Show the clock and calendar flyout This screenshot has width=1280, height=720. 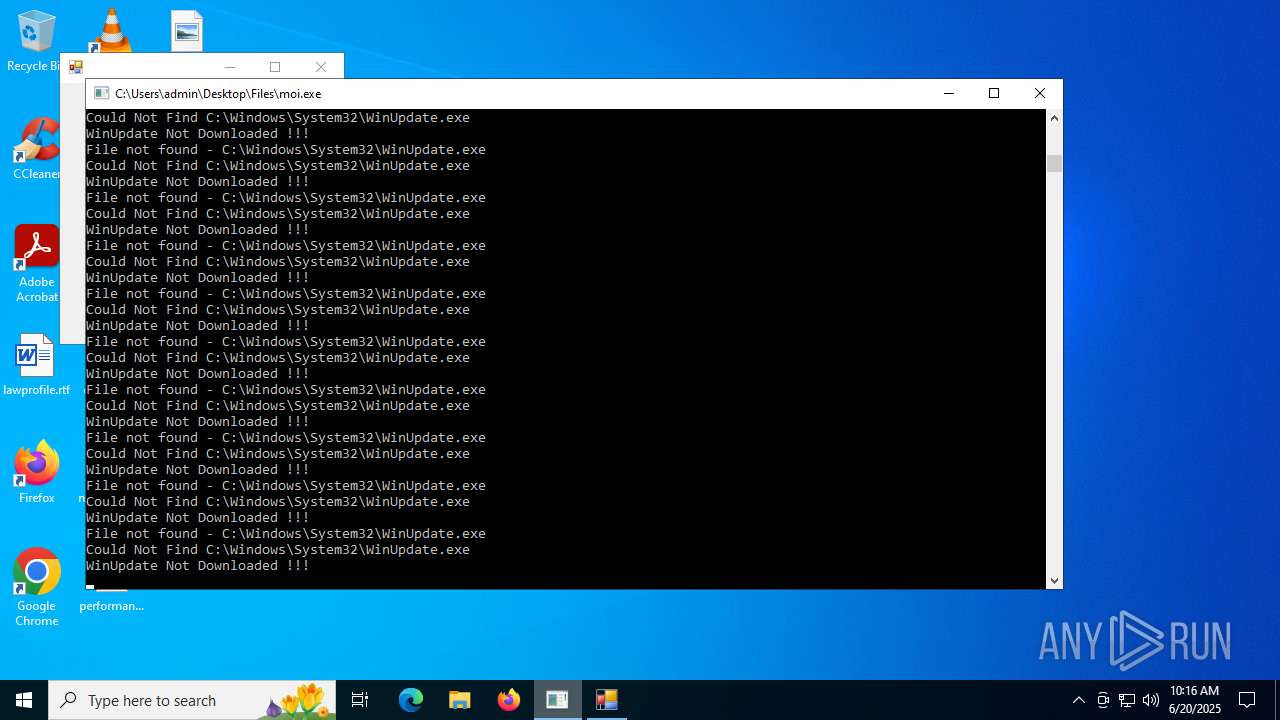(x=1195, y=700)
